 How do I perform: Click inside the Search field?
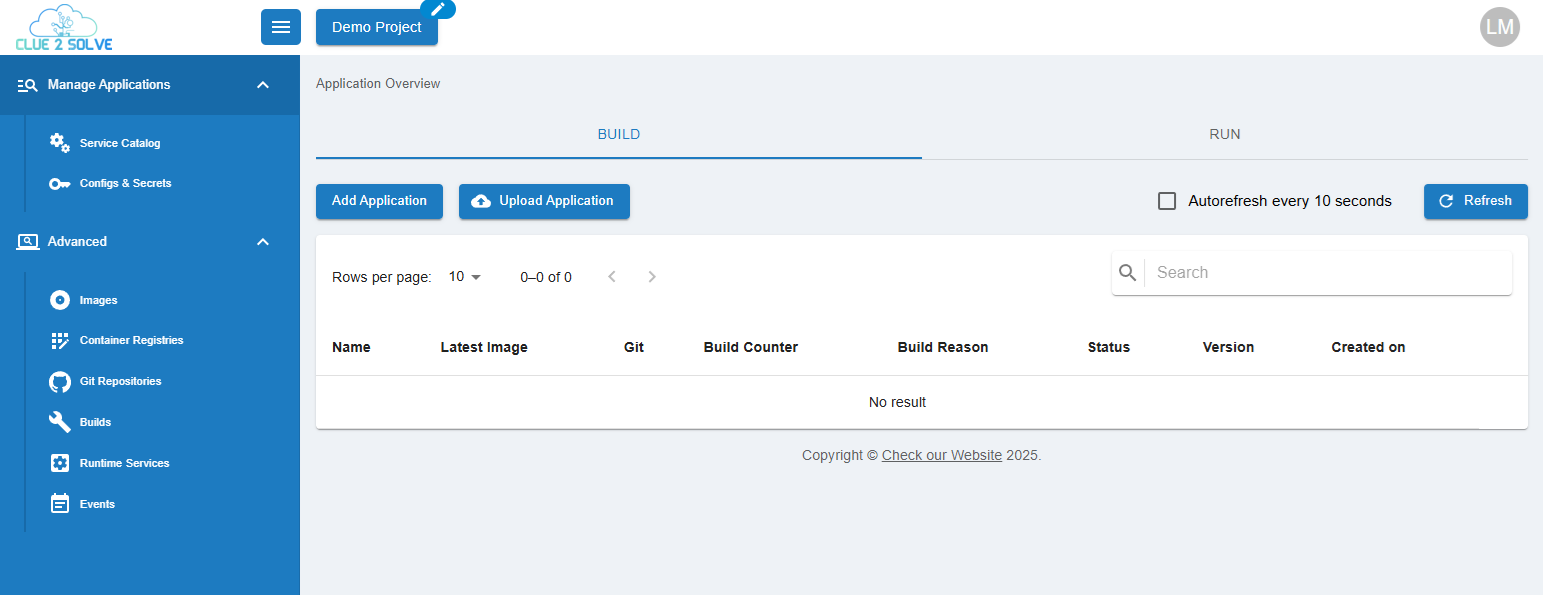pyautogui.click(x=1320, y=272)
